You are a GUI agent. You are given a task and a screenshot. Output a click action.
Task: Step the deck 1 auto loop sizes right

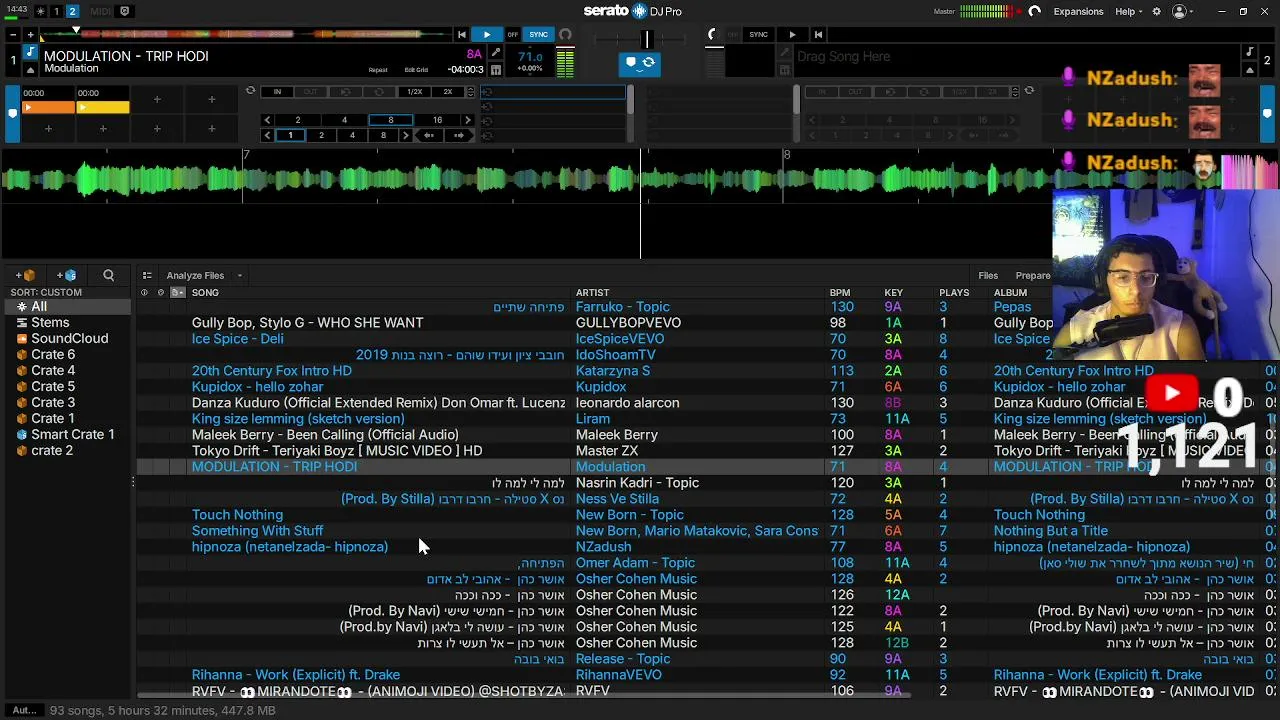[467, 120]
